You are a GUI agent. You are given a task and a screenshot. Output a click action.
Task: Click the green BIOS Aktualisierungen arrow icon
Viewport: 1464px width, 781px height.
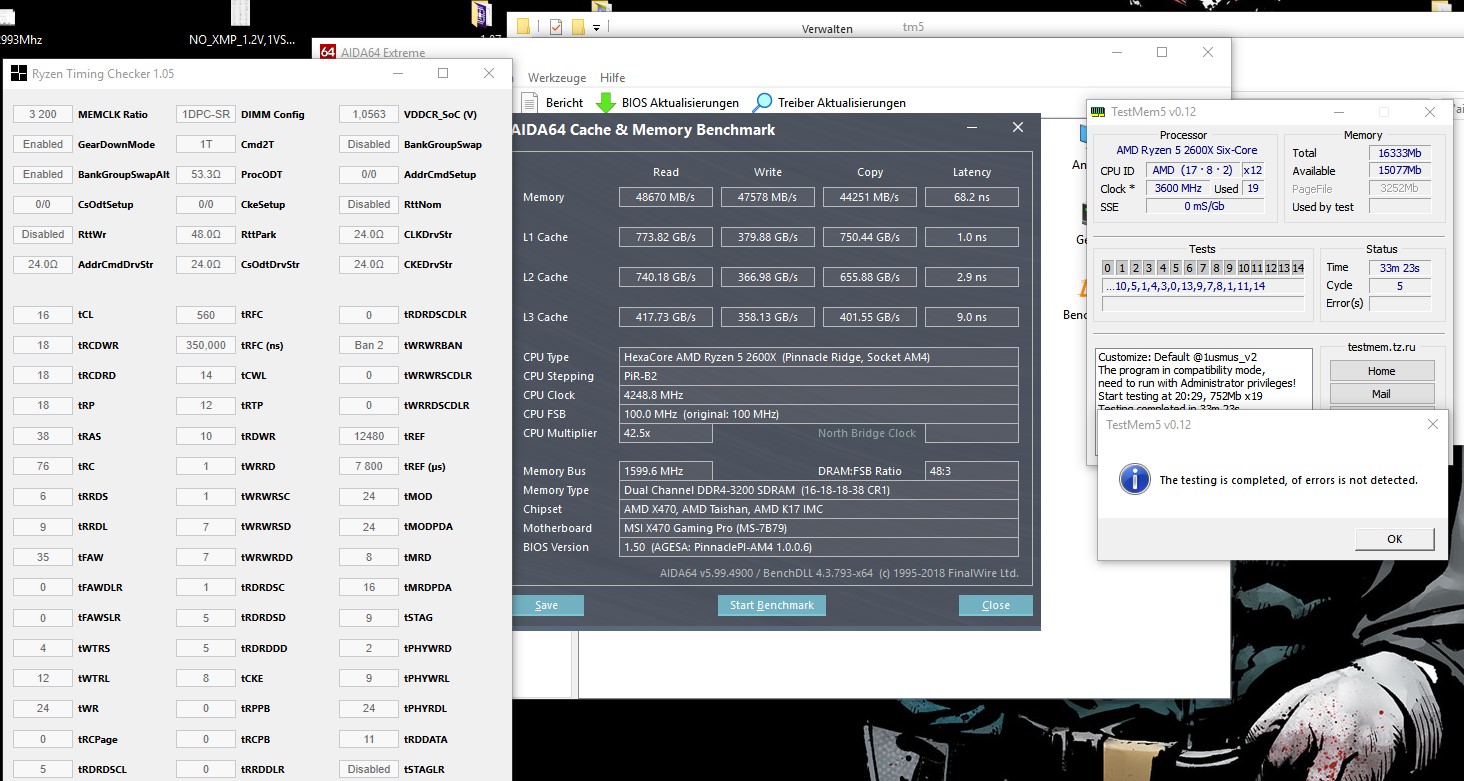(x=605, y=102)
